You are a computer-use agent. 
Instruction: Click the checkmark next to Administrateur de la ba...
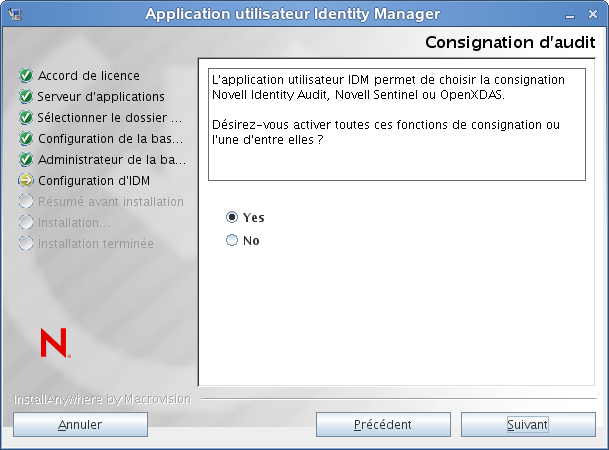coord(26,160)
